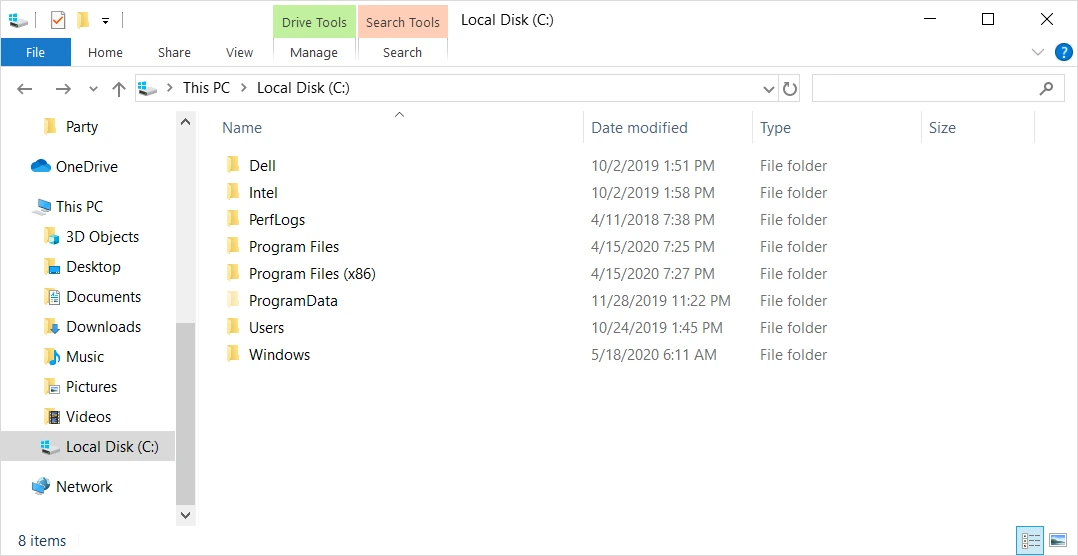Click the navigation pane scroll up arrow
This screenshot has height=556, width=1078.
click(186, 122)
